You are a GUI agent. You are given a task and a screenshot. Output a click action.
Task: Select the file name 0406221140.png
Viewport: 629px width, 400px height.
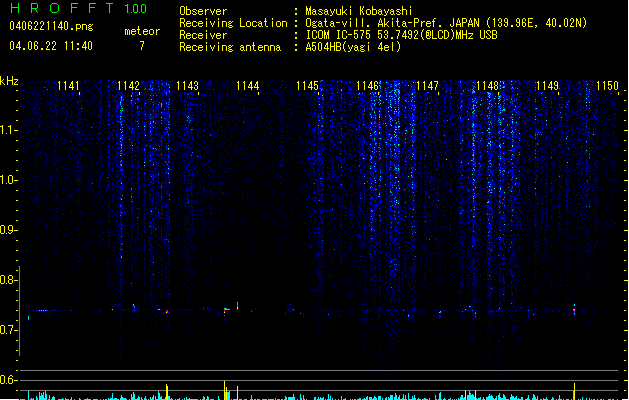coord(51,26)
